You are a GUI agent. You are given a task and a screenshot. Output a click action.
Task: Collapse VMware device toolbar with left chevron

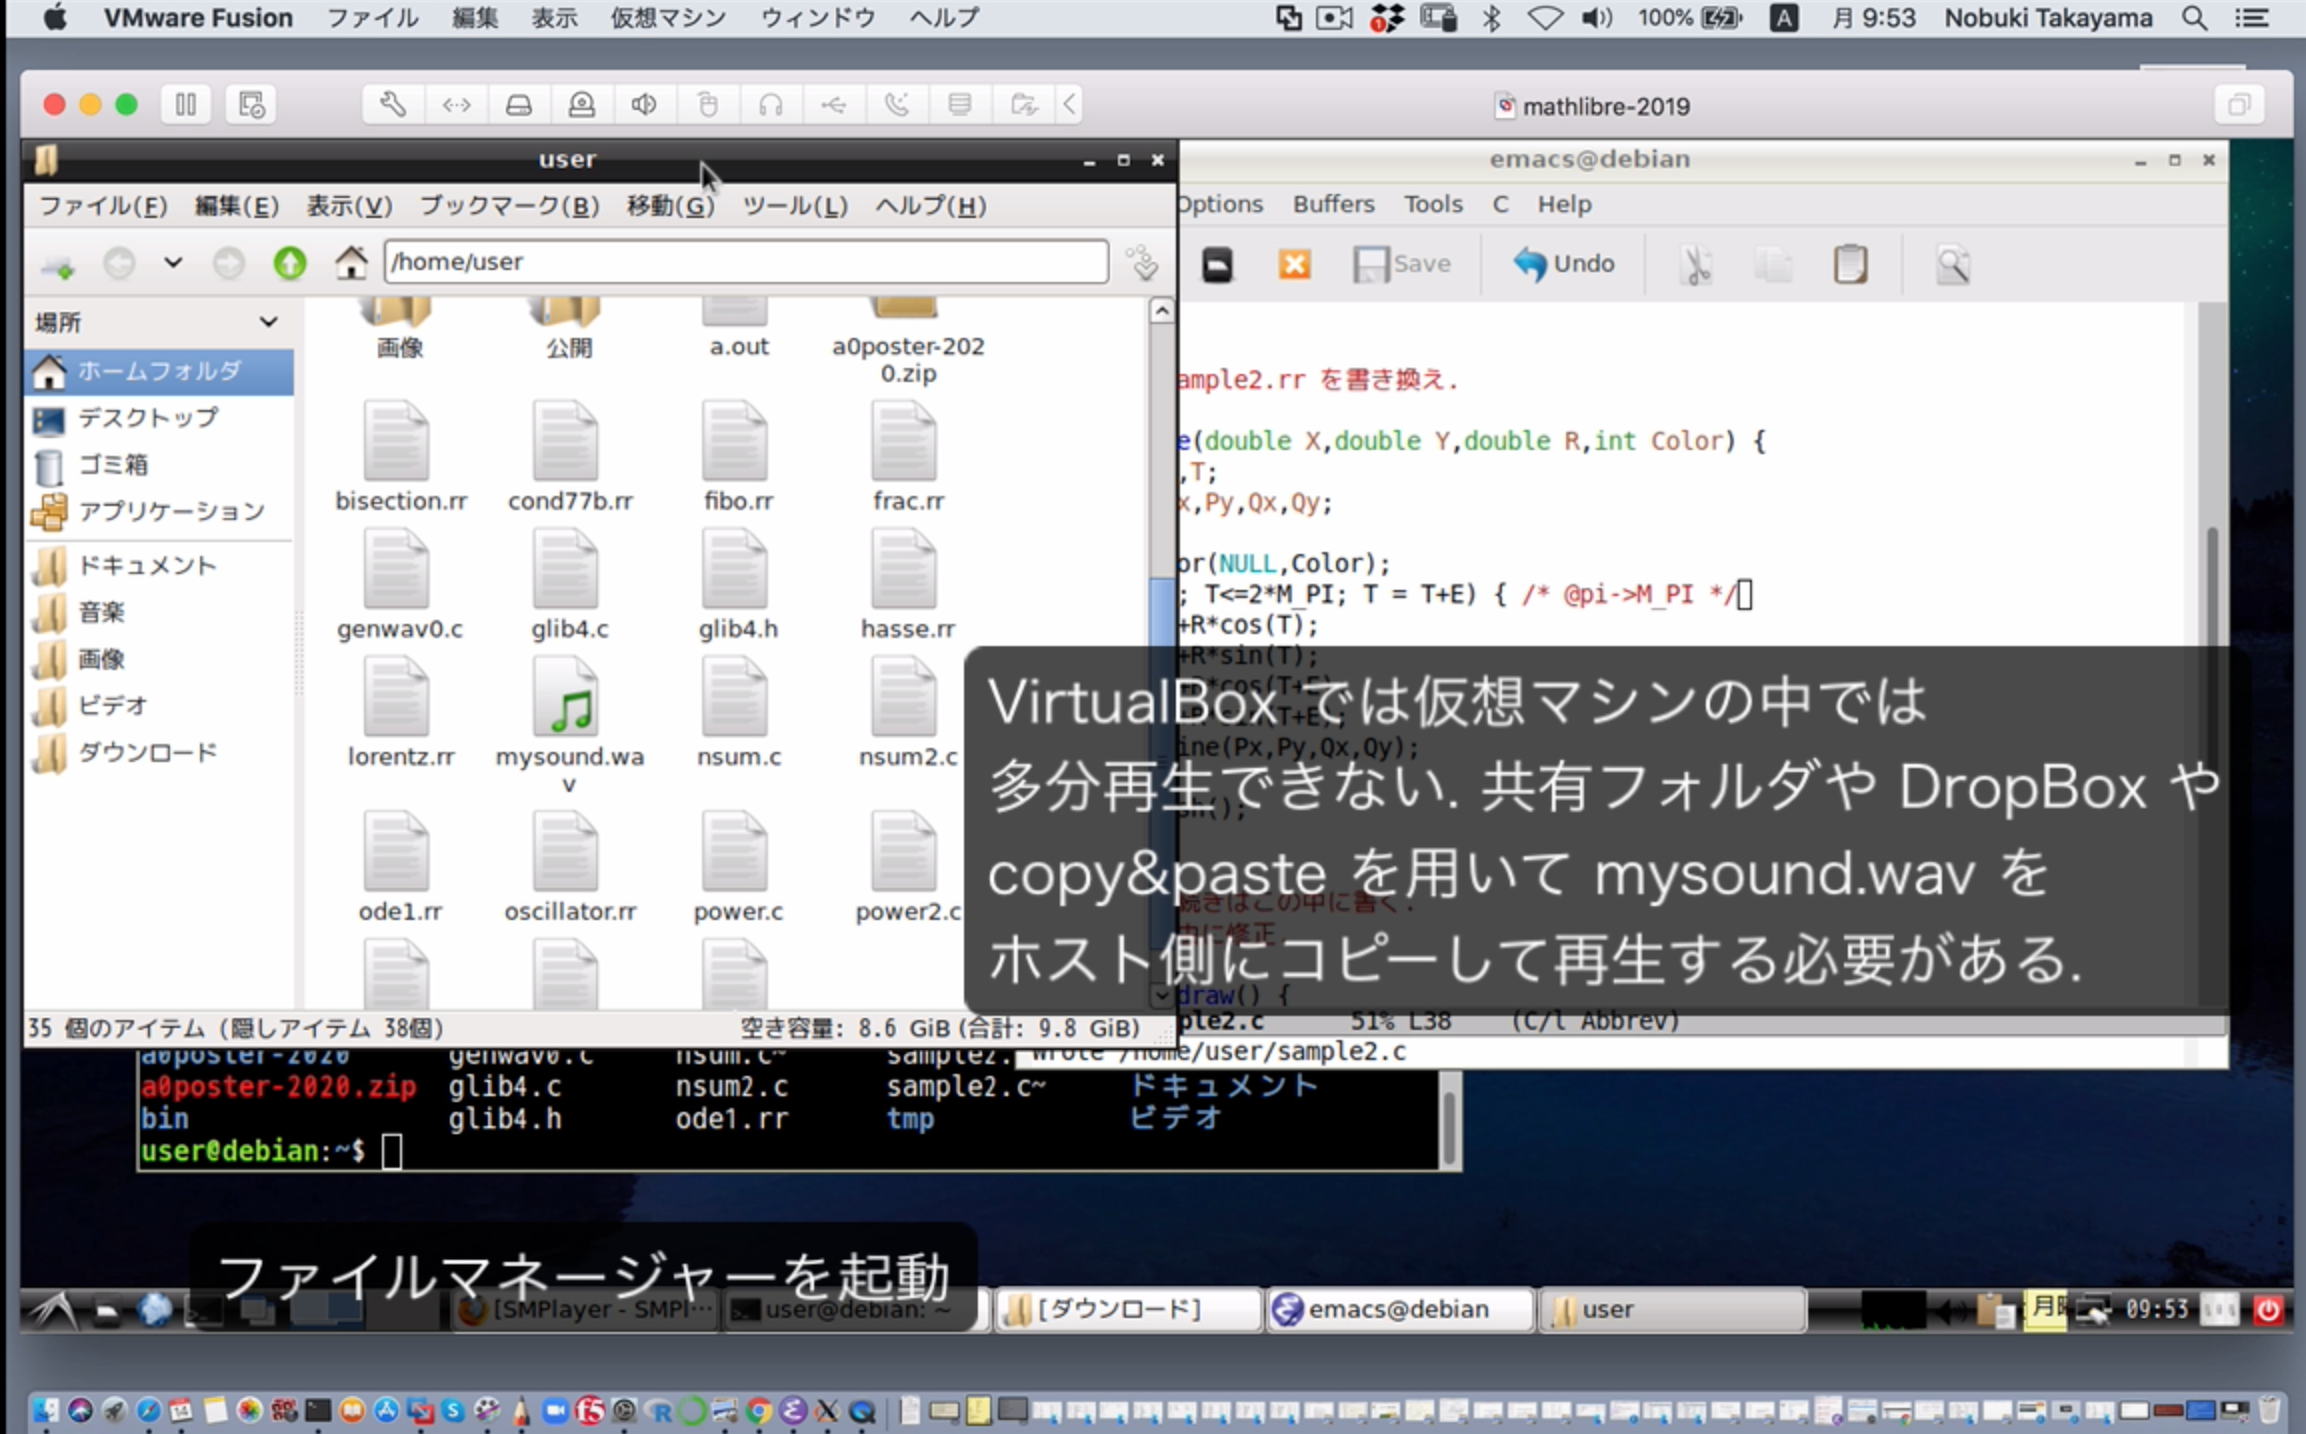tap(1069, 105)
